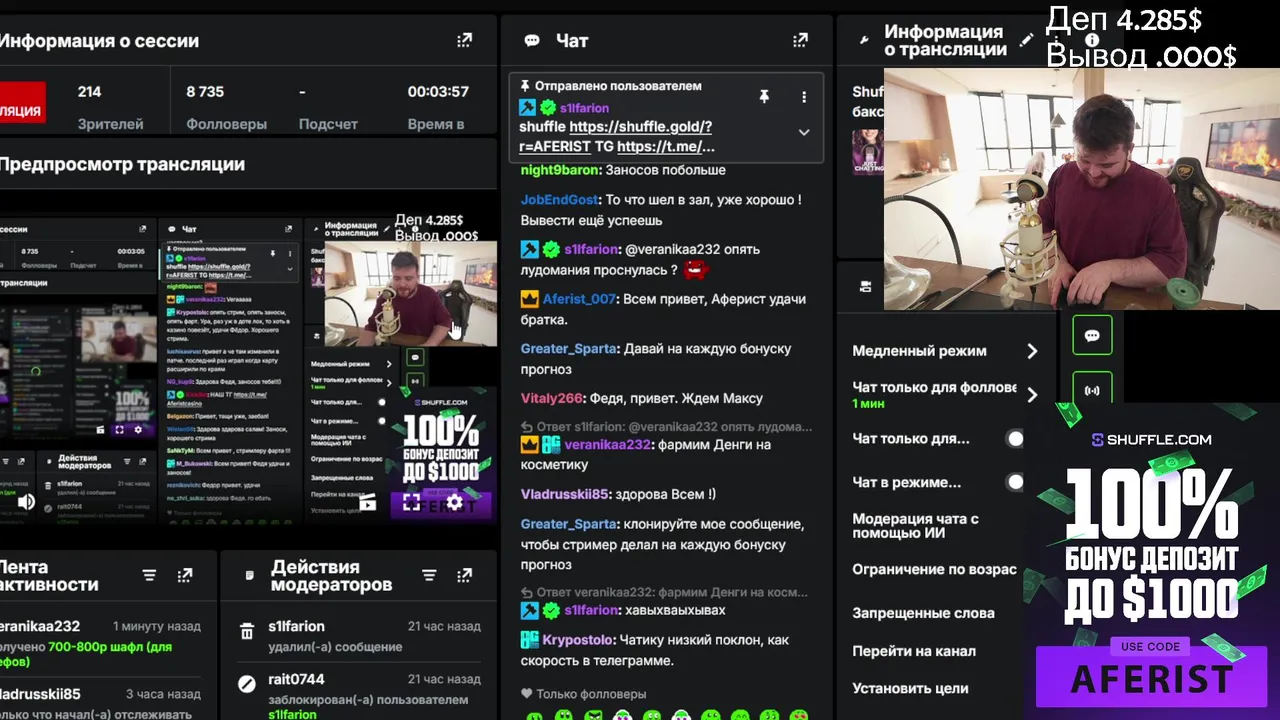Click the '00:03:57' stream time value
The image size is (1280, 720).
[438, 91]
